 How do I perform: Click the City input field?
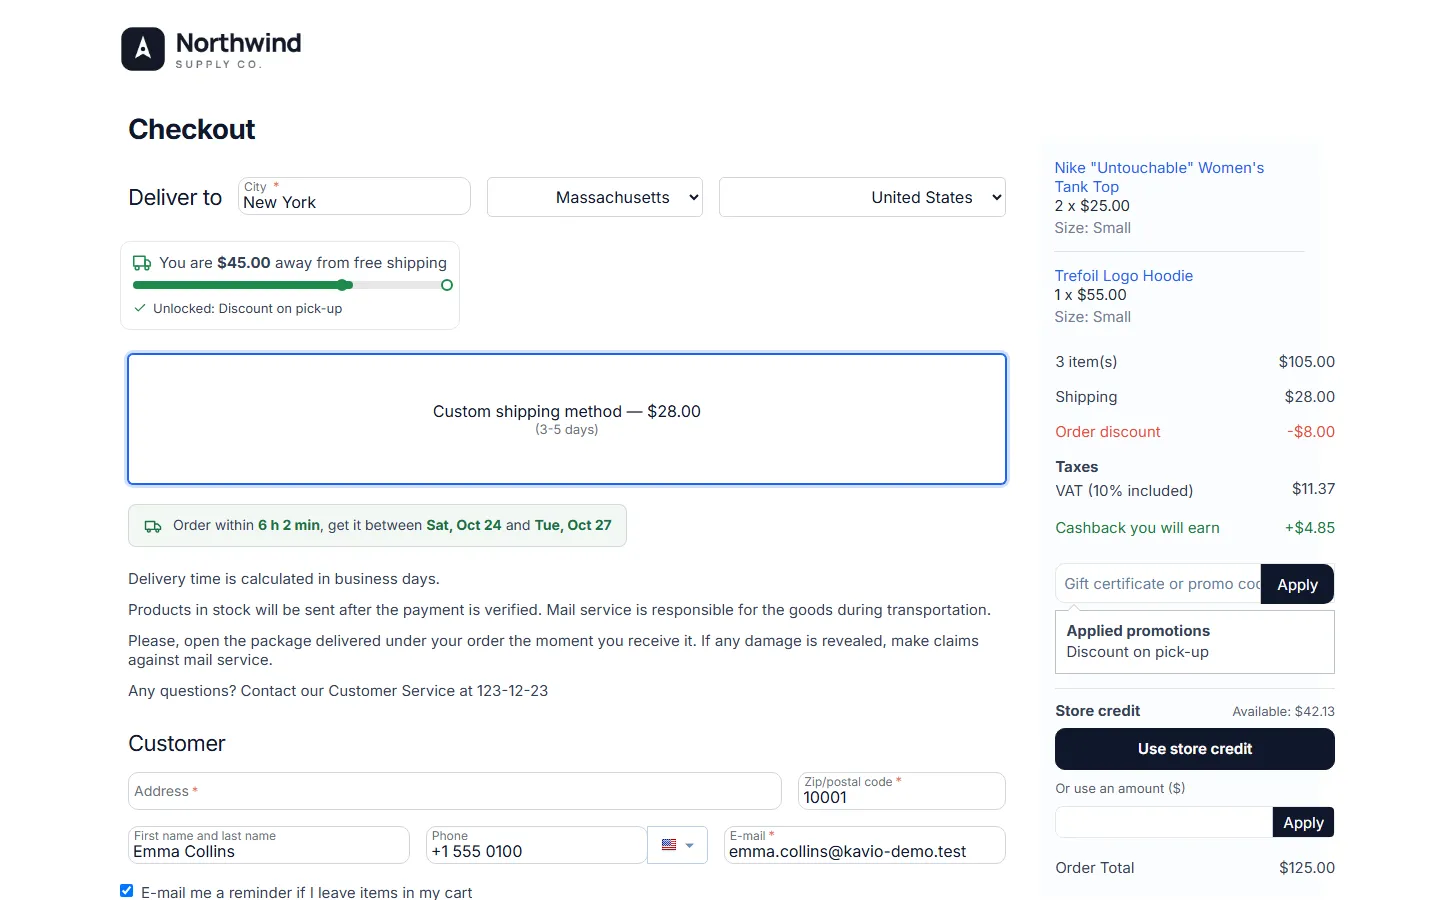pyautogui.click(x=354, y=196)
